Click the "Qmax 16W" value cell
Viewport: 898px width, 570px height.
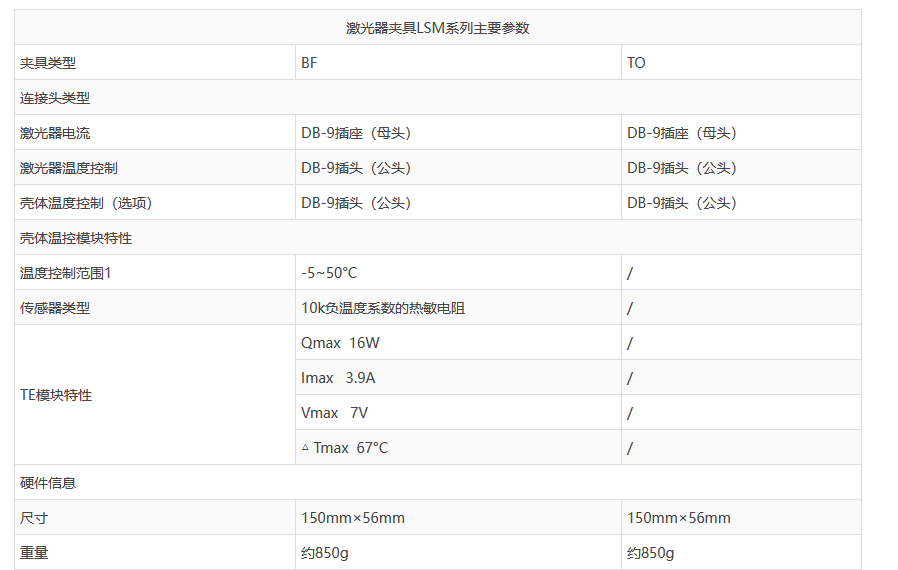(x=340, y=343)
